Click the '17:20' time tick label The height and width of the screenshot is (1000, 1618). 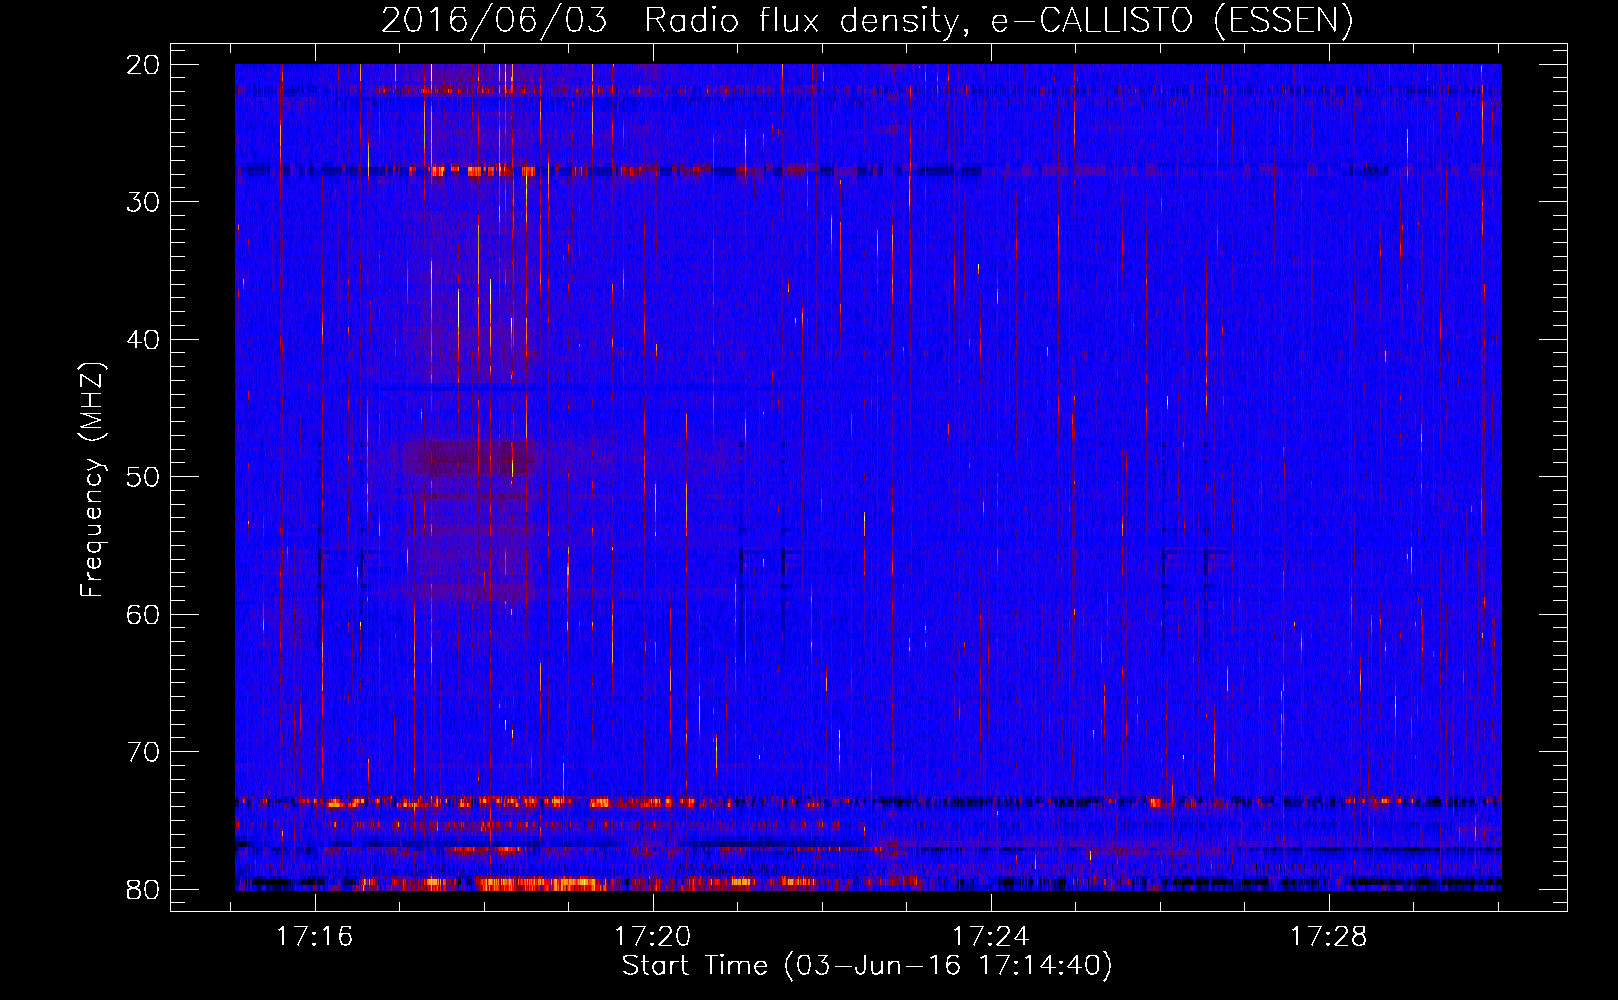[653, 937]
